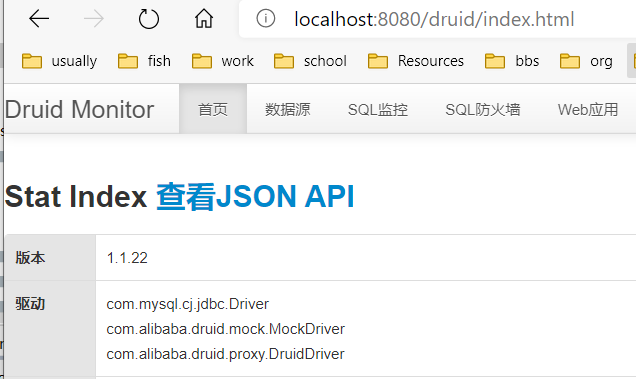Reload the page with refresh icon
Viewport: 636px width, 379px height.
click(x=148, y=19)
